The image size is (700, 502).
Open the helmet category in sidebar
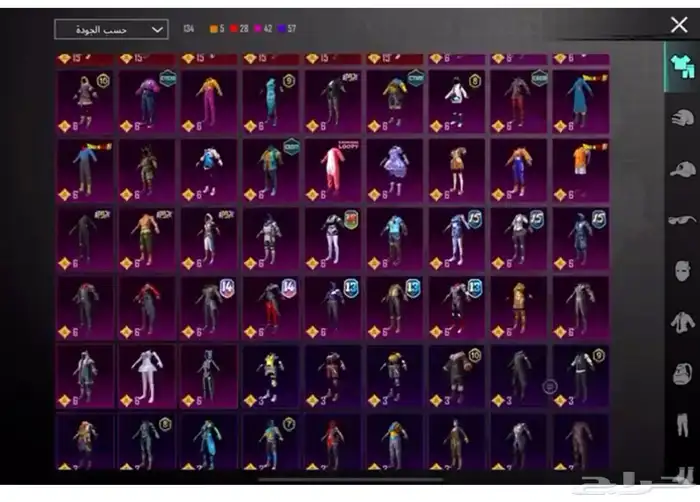[681, 117]
